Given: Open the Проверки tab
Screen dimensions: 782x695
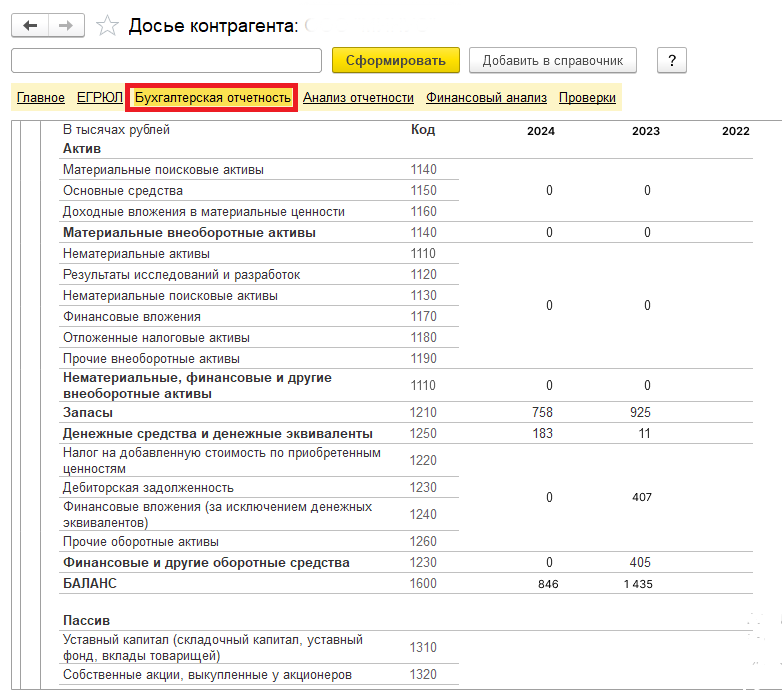Looking at the screenshot, I should [x=587, y=97].
